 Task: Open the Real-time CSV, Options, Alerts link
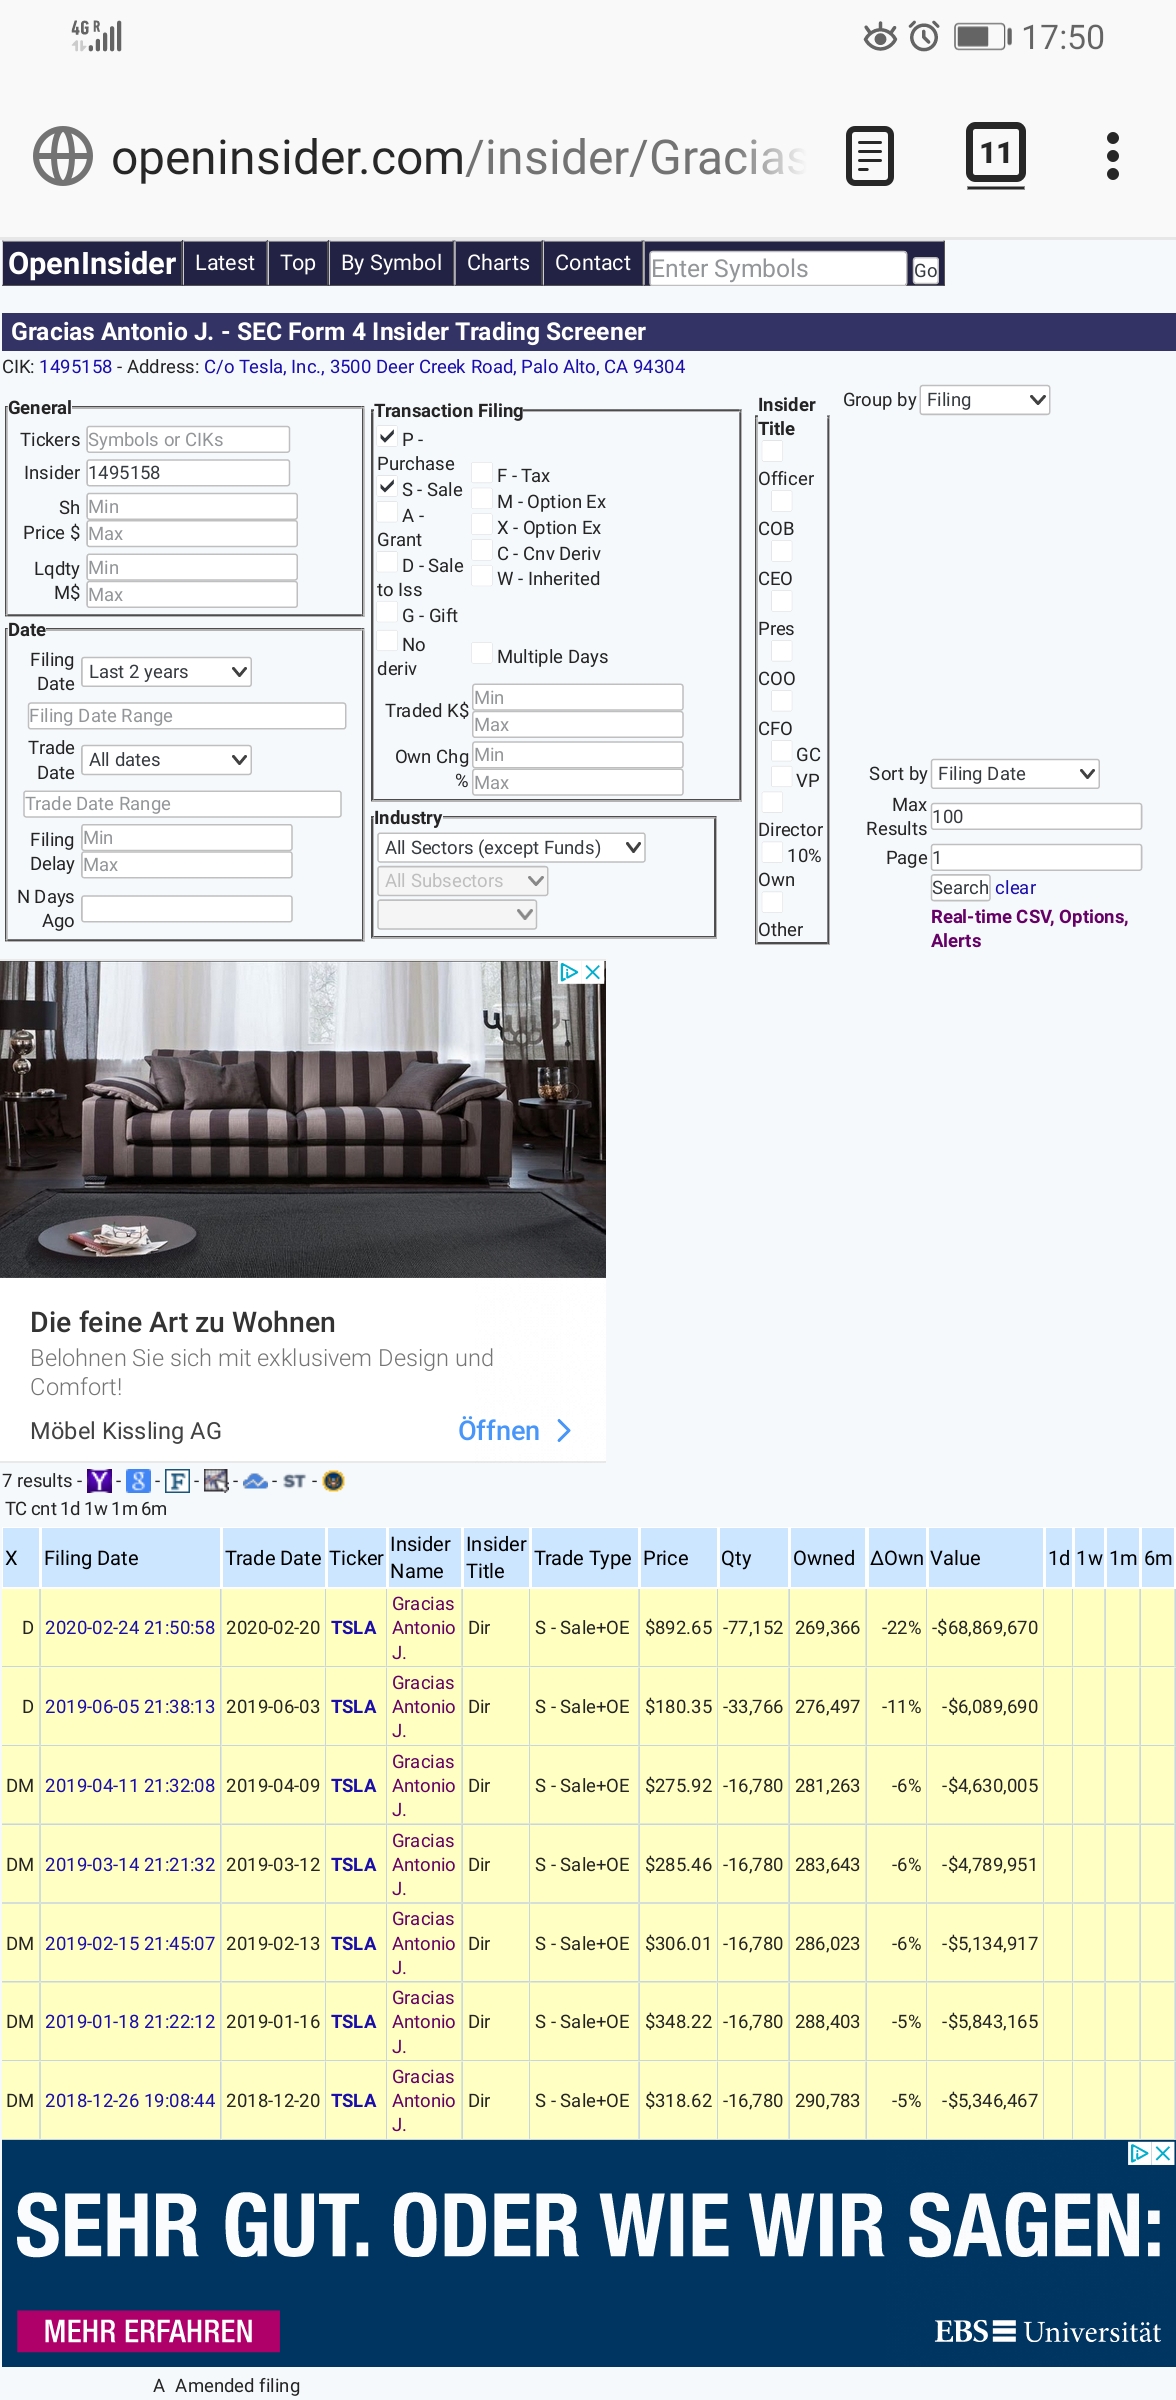[1030, 929]
